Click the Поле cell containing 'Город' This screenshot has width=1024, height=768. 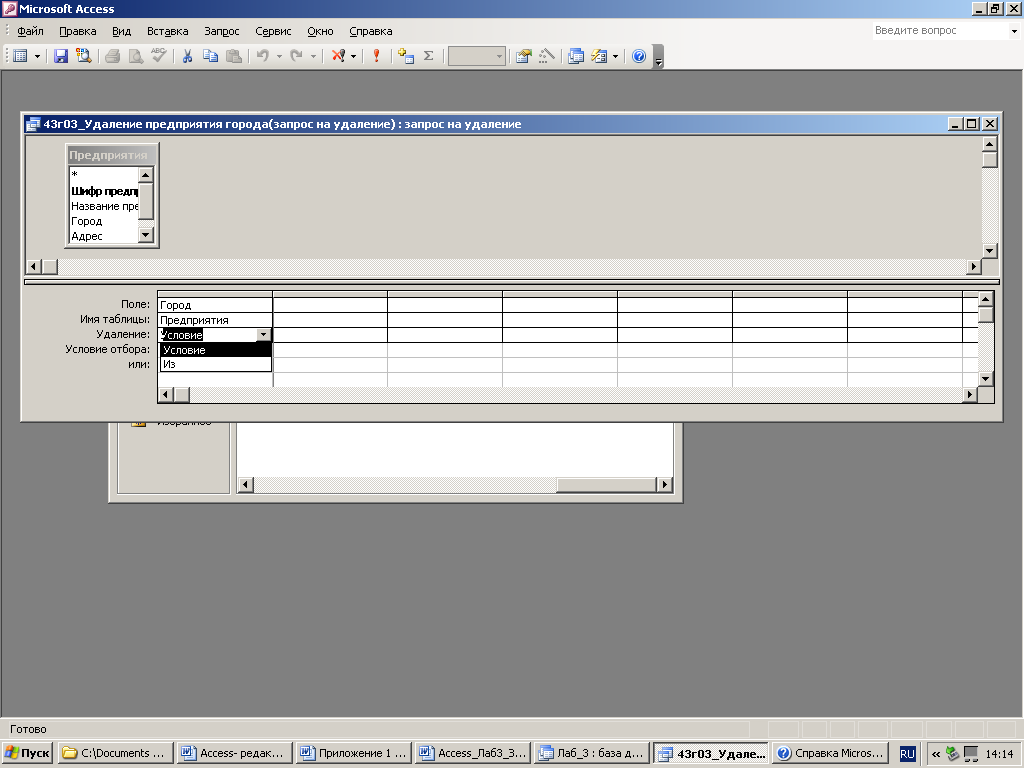215,305
